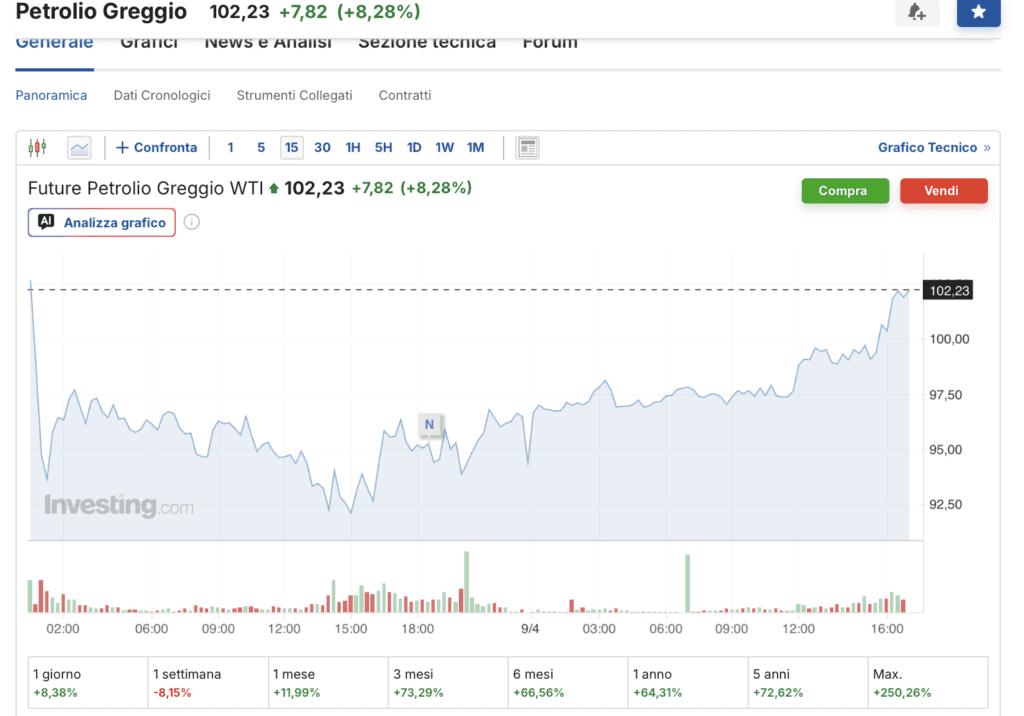Click the star watchlist button
Image resolution: width=1024 pixels, height=716 pixels.
[x=977, y=12]
